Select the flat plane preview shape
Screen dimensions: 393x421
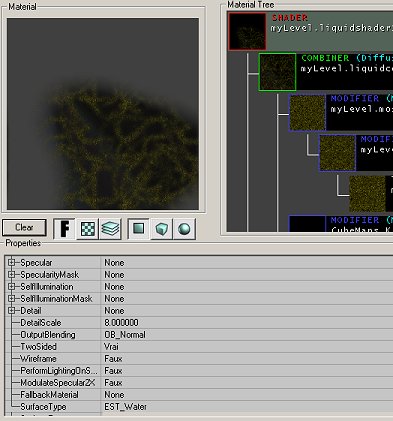click(x=139, y=229)
